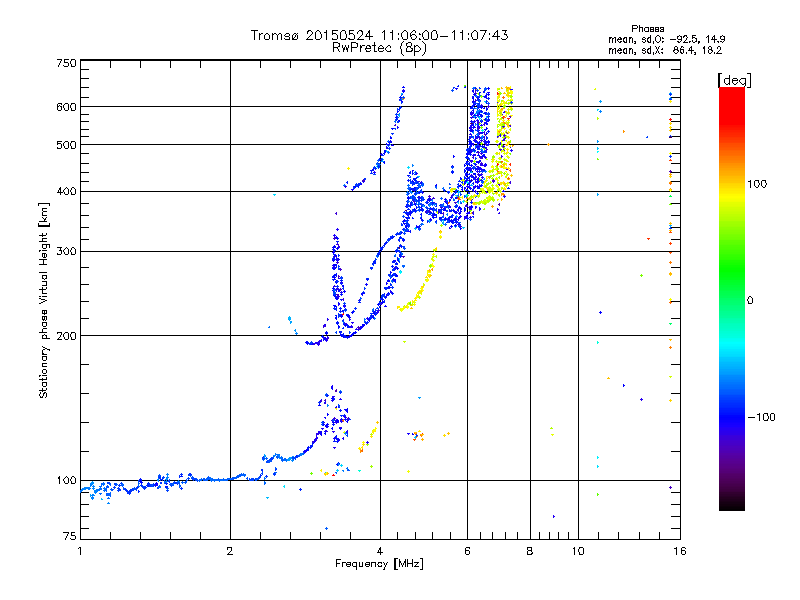
Task: Click the phase color bar gradient
Action: coord(732,298)
